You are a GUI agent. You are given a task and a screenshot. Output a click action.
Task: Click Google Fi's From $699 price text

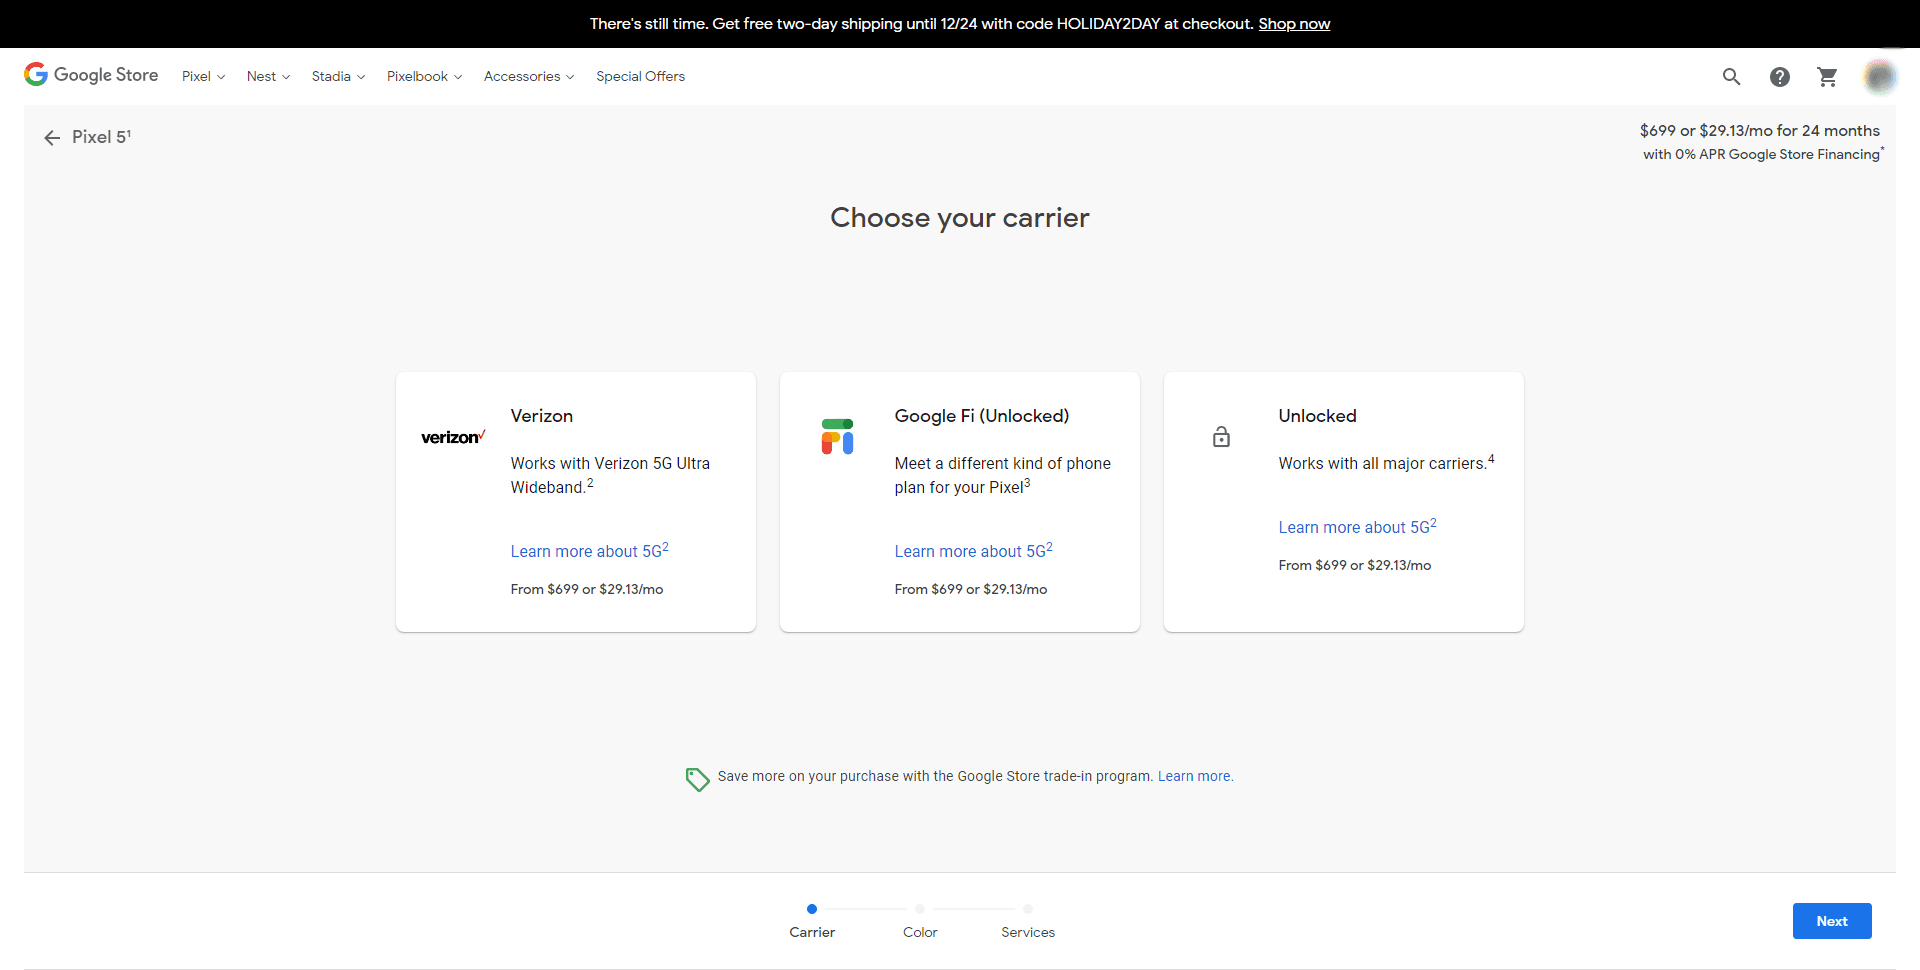971,589
